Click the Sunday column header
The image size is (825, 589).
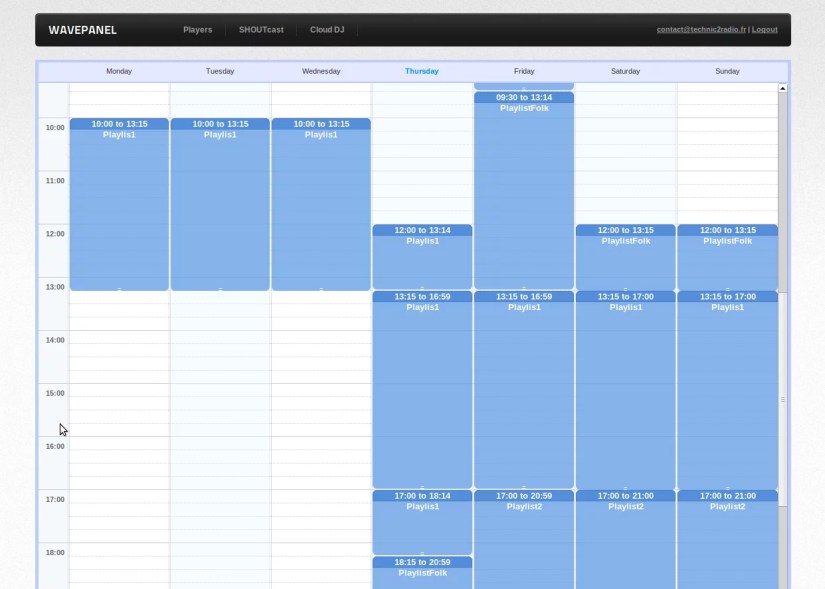(x=727, y=71)
